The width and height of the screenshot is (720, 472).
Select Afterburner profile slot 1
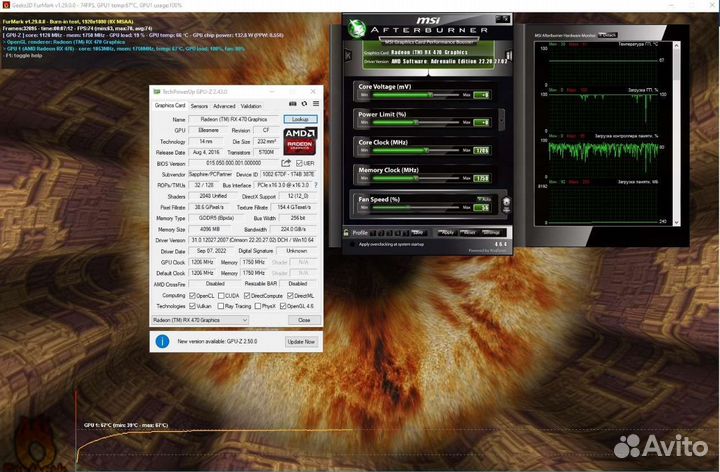(373, 233)
